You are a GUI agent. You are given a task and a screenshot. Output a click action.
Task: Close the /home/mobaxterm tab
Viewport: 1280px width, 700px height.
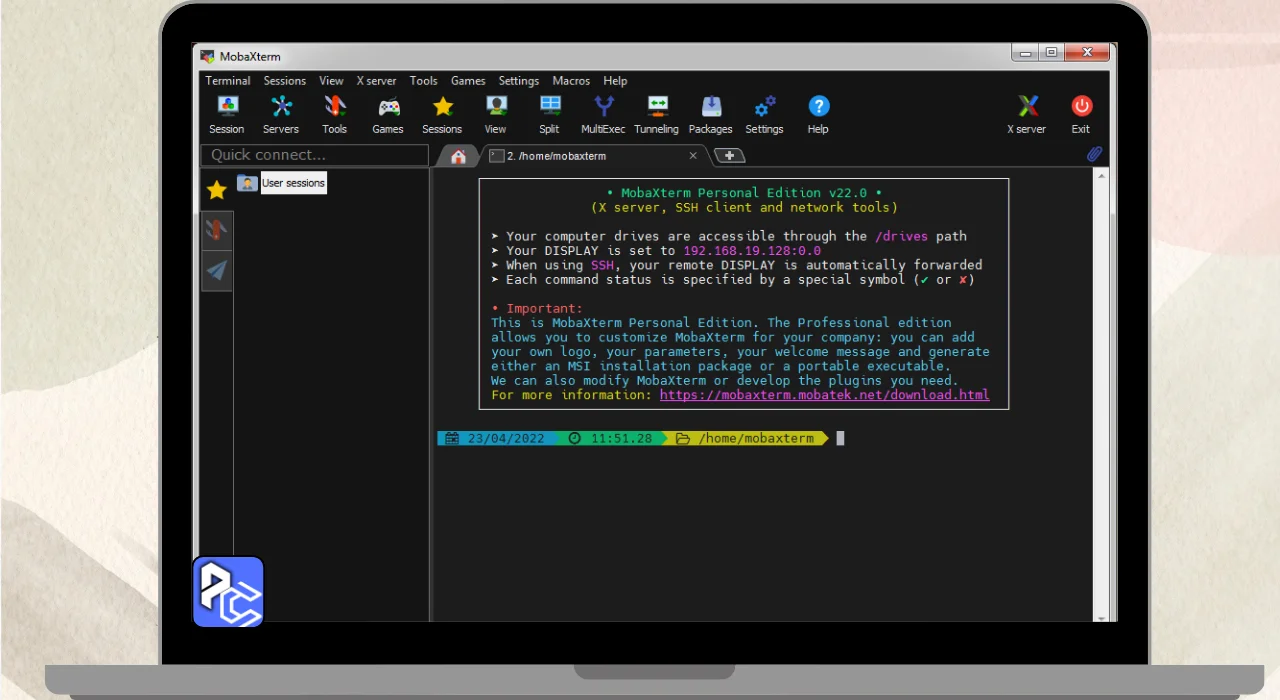coord(693,156)
